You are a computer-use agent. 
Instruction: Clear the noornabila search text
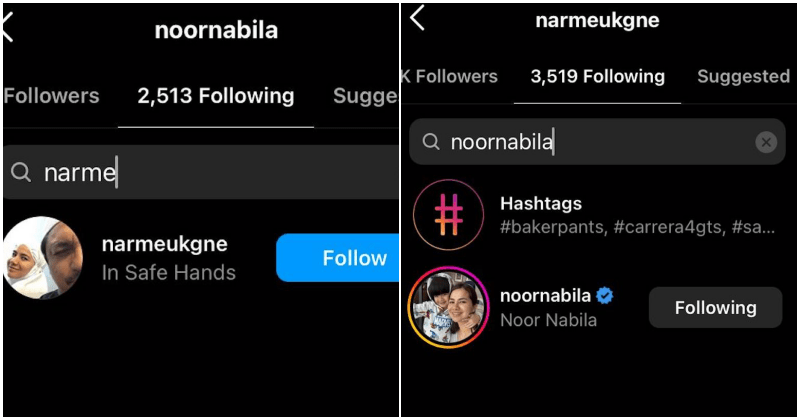[766, 142]
